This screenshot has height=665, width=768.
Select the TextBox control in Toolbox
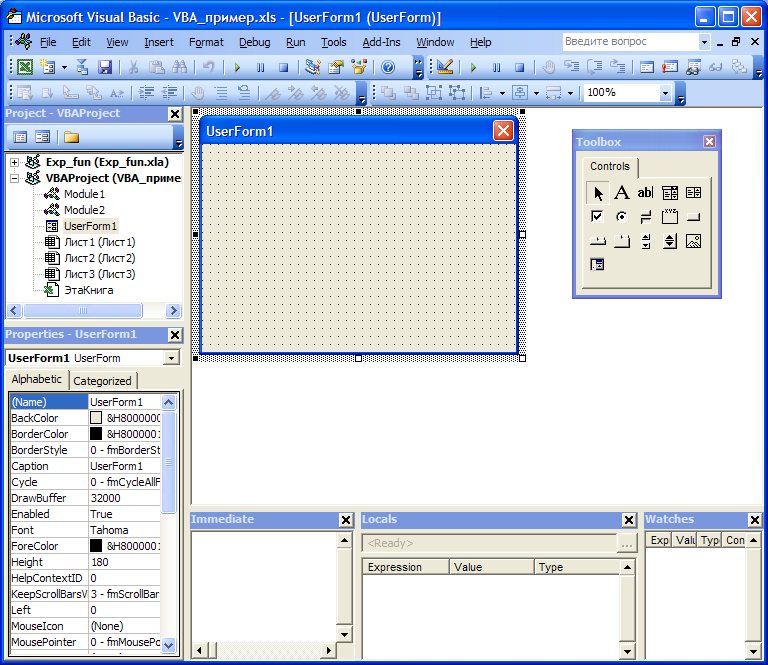tap(646, 192)
